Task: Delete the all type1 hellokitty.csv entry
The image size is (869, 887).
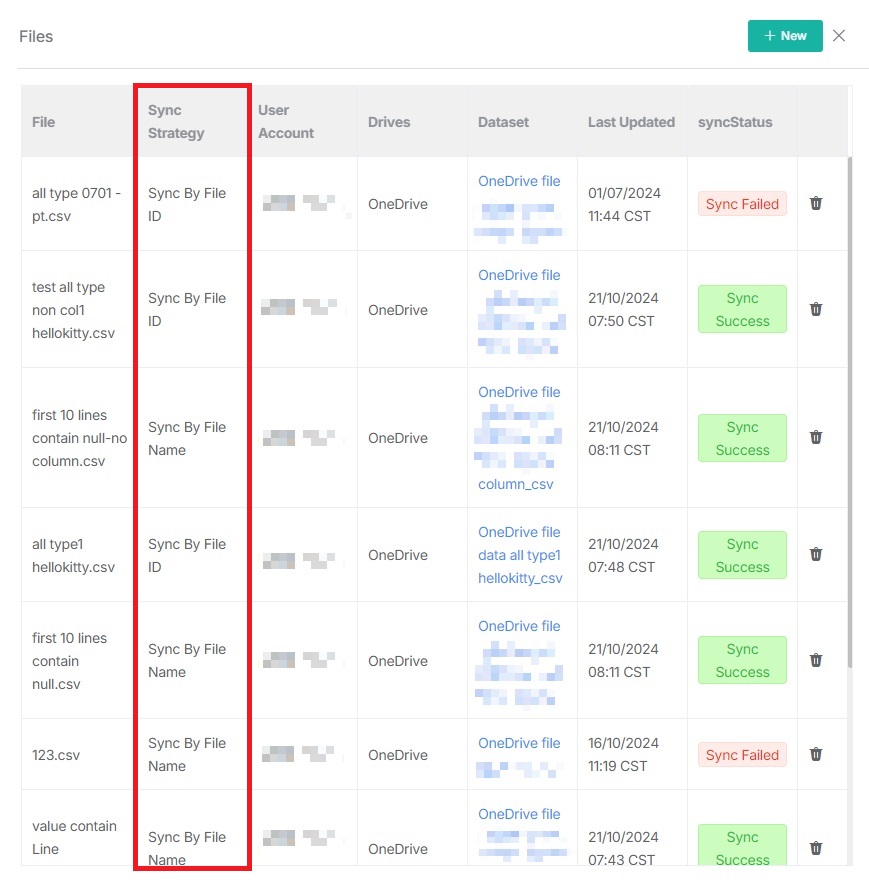Action: point(816,555)
